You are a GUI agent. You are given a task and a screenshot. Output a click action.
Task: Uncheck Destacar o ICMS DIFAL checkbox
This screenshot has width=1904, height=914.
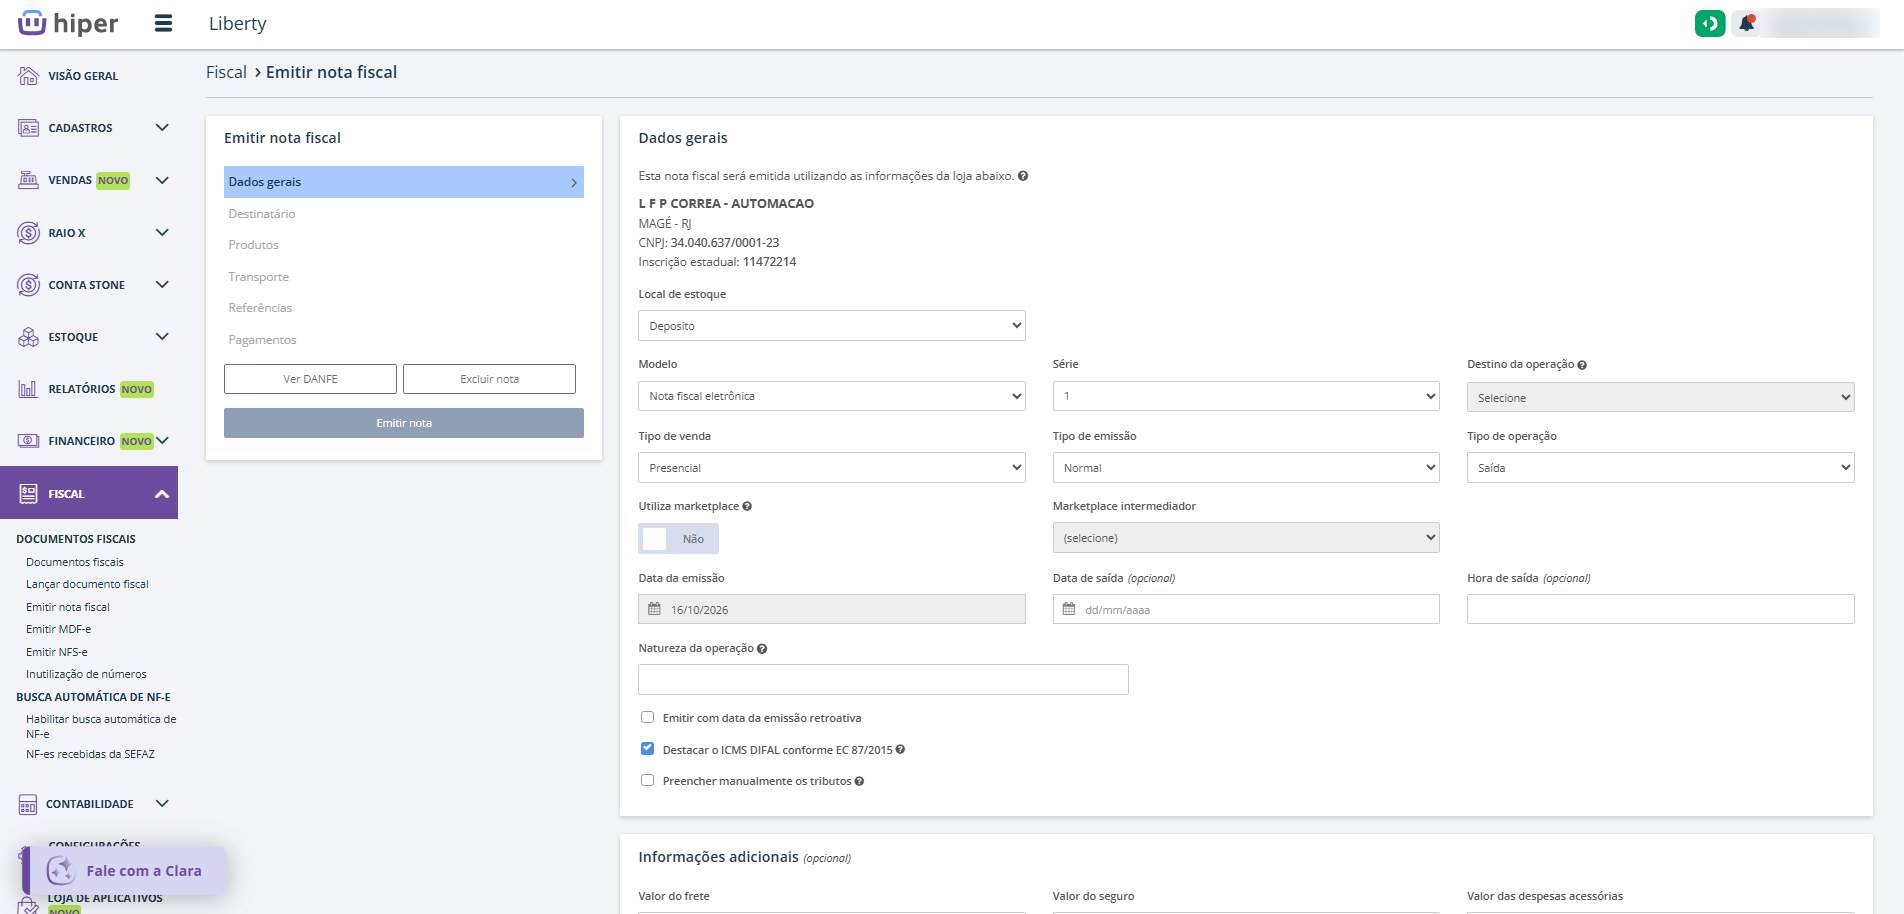click(x=647, y=748)
